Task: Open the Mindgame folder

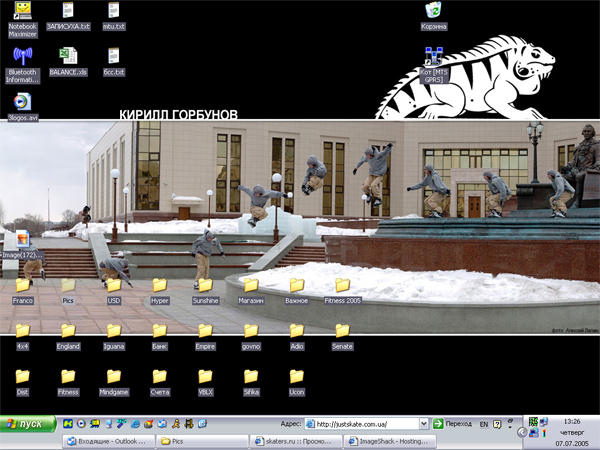Action: tap(114, 377)
